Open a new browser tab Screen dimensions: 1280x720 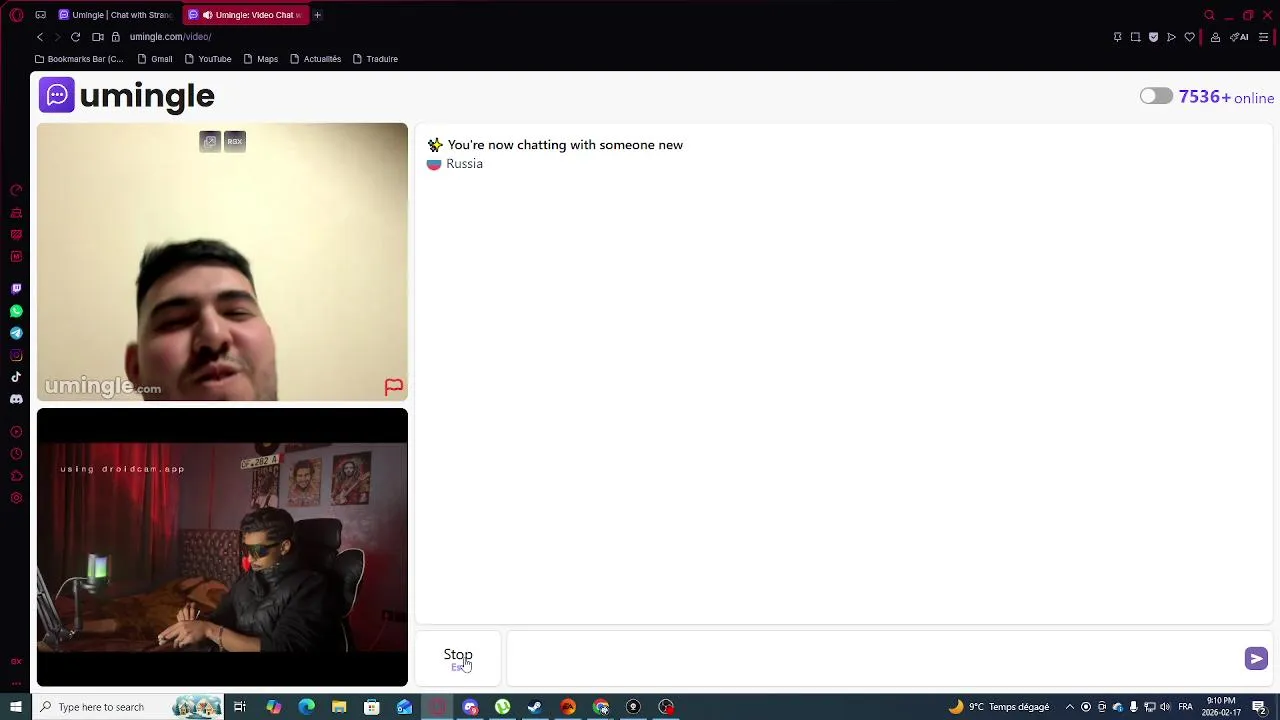click(317, 15)
